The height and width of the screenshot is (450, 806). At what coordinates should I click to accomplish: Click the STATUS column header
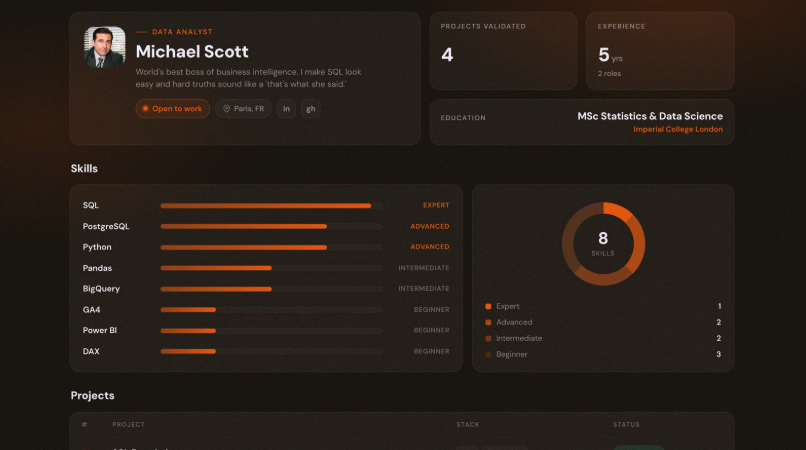[626, 424]
